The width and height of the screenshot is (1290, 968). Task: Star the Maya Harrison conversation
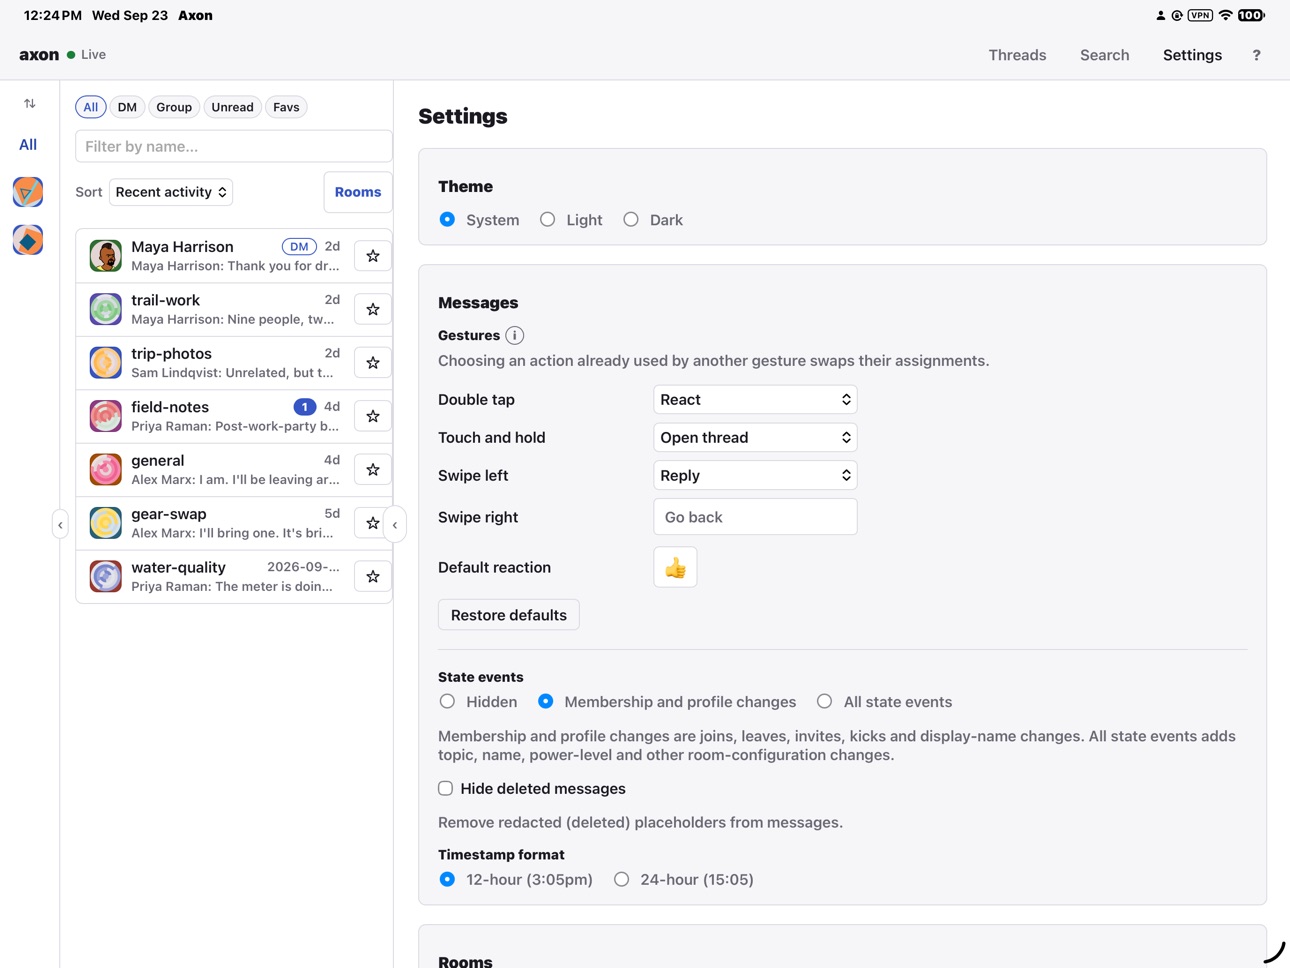(373, 256)
